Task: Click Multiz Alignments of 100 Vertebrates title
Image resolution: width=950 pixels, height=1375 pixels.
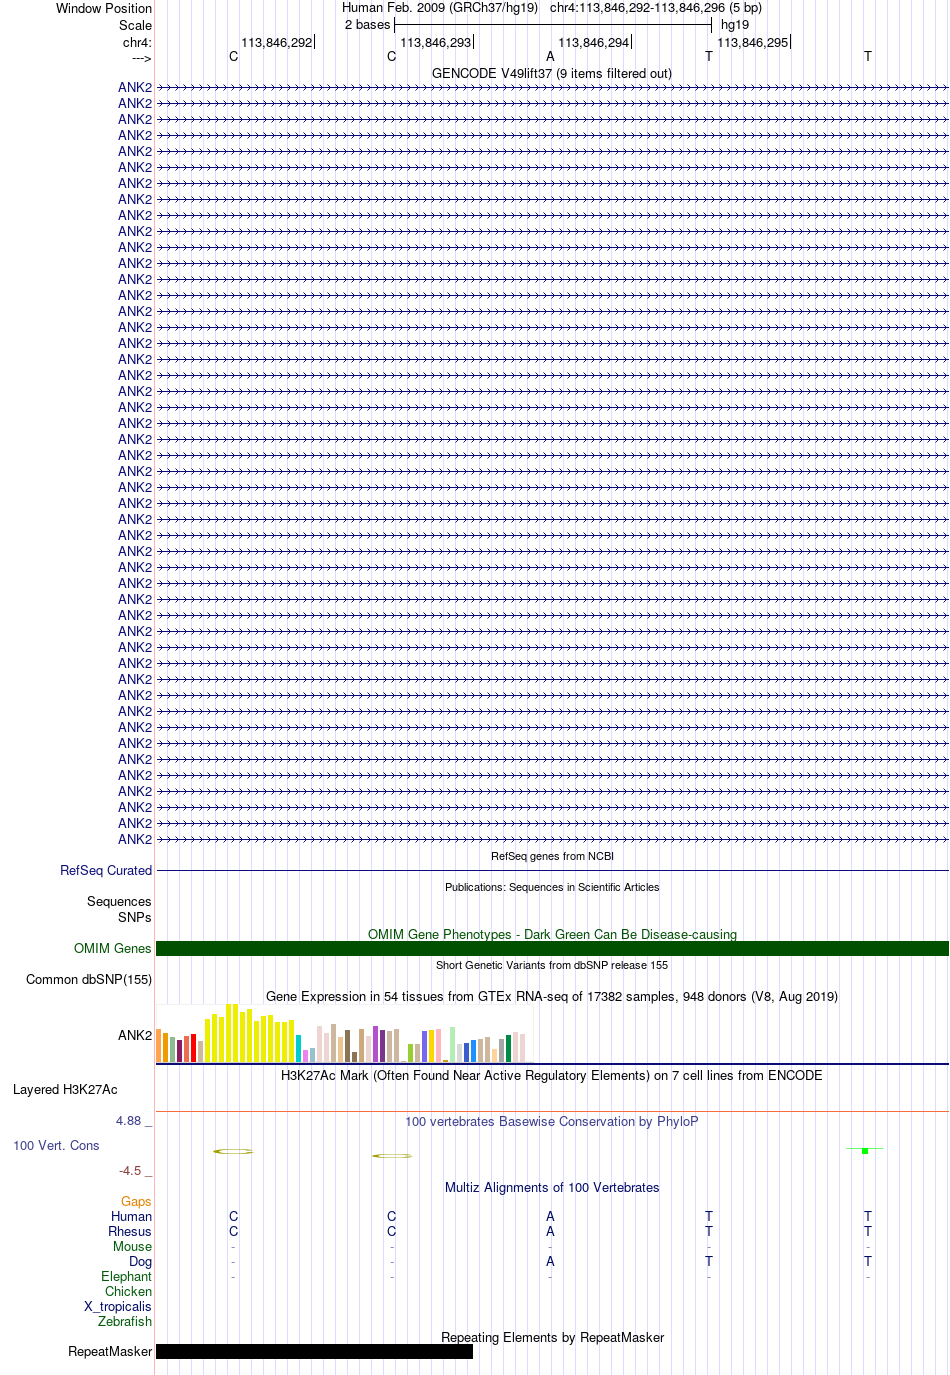Action: tap(552, 1187)
